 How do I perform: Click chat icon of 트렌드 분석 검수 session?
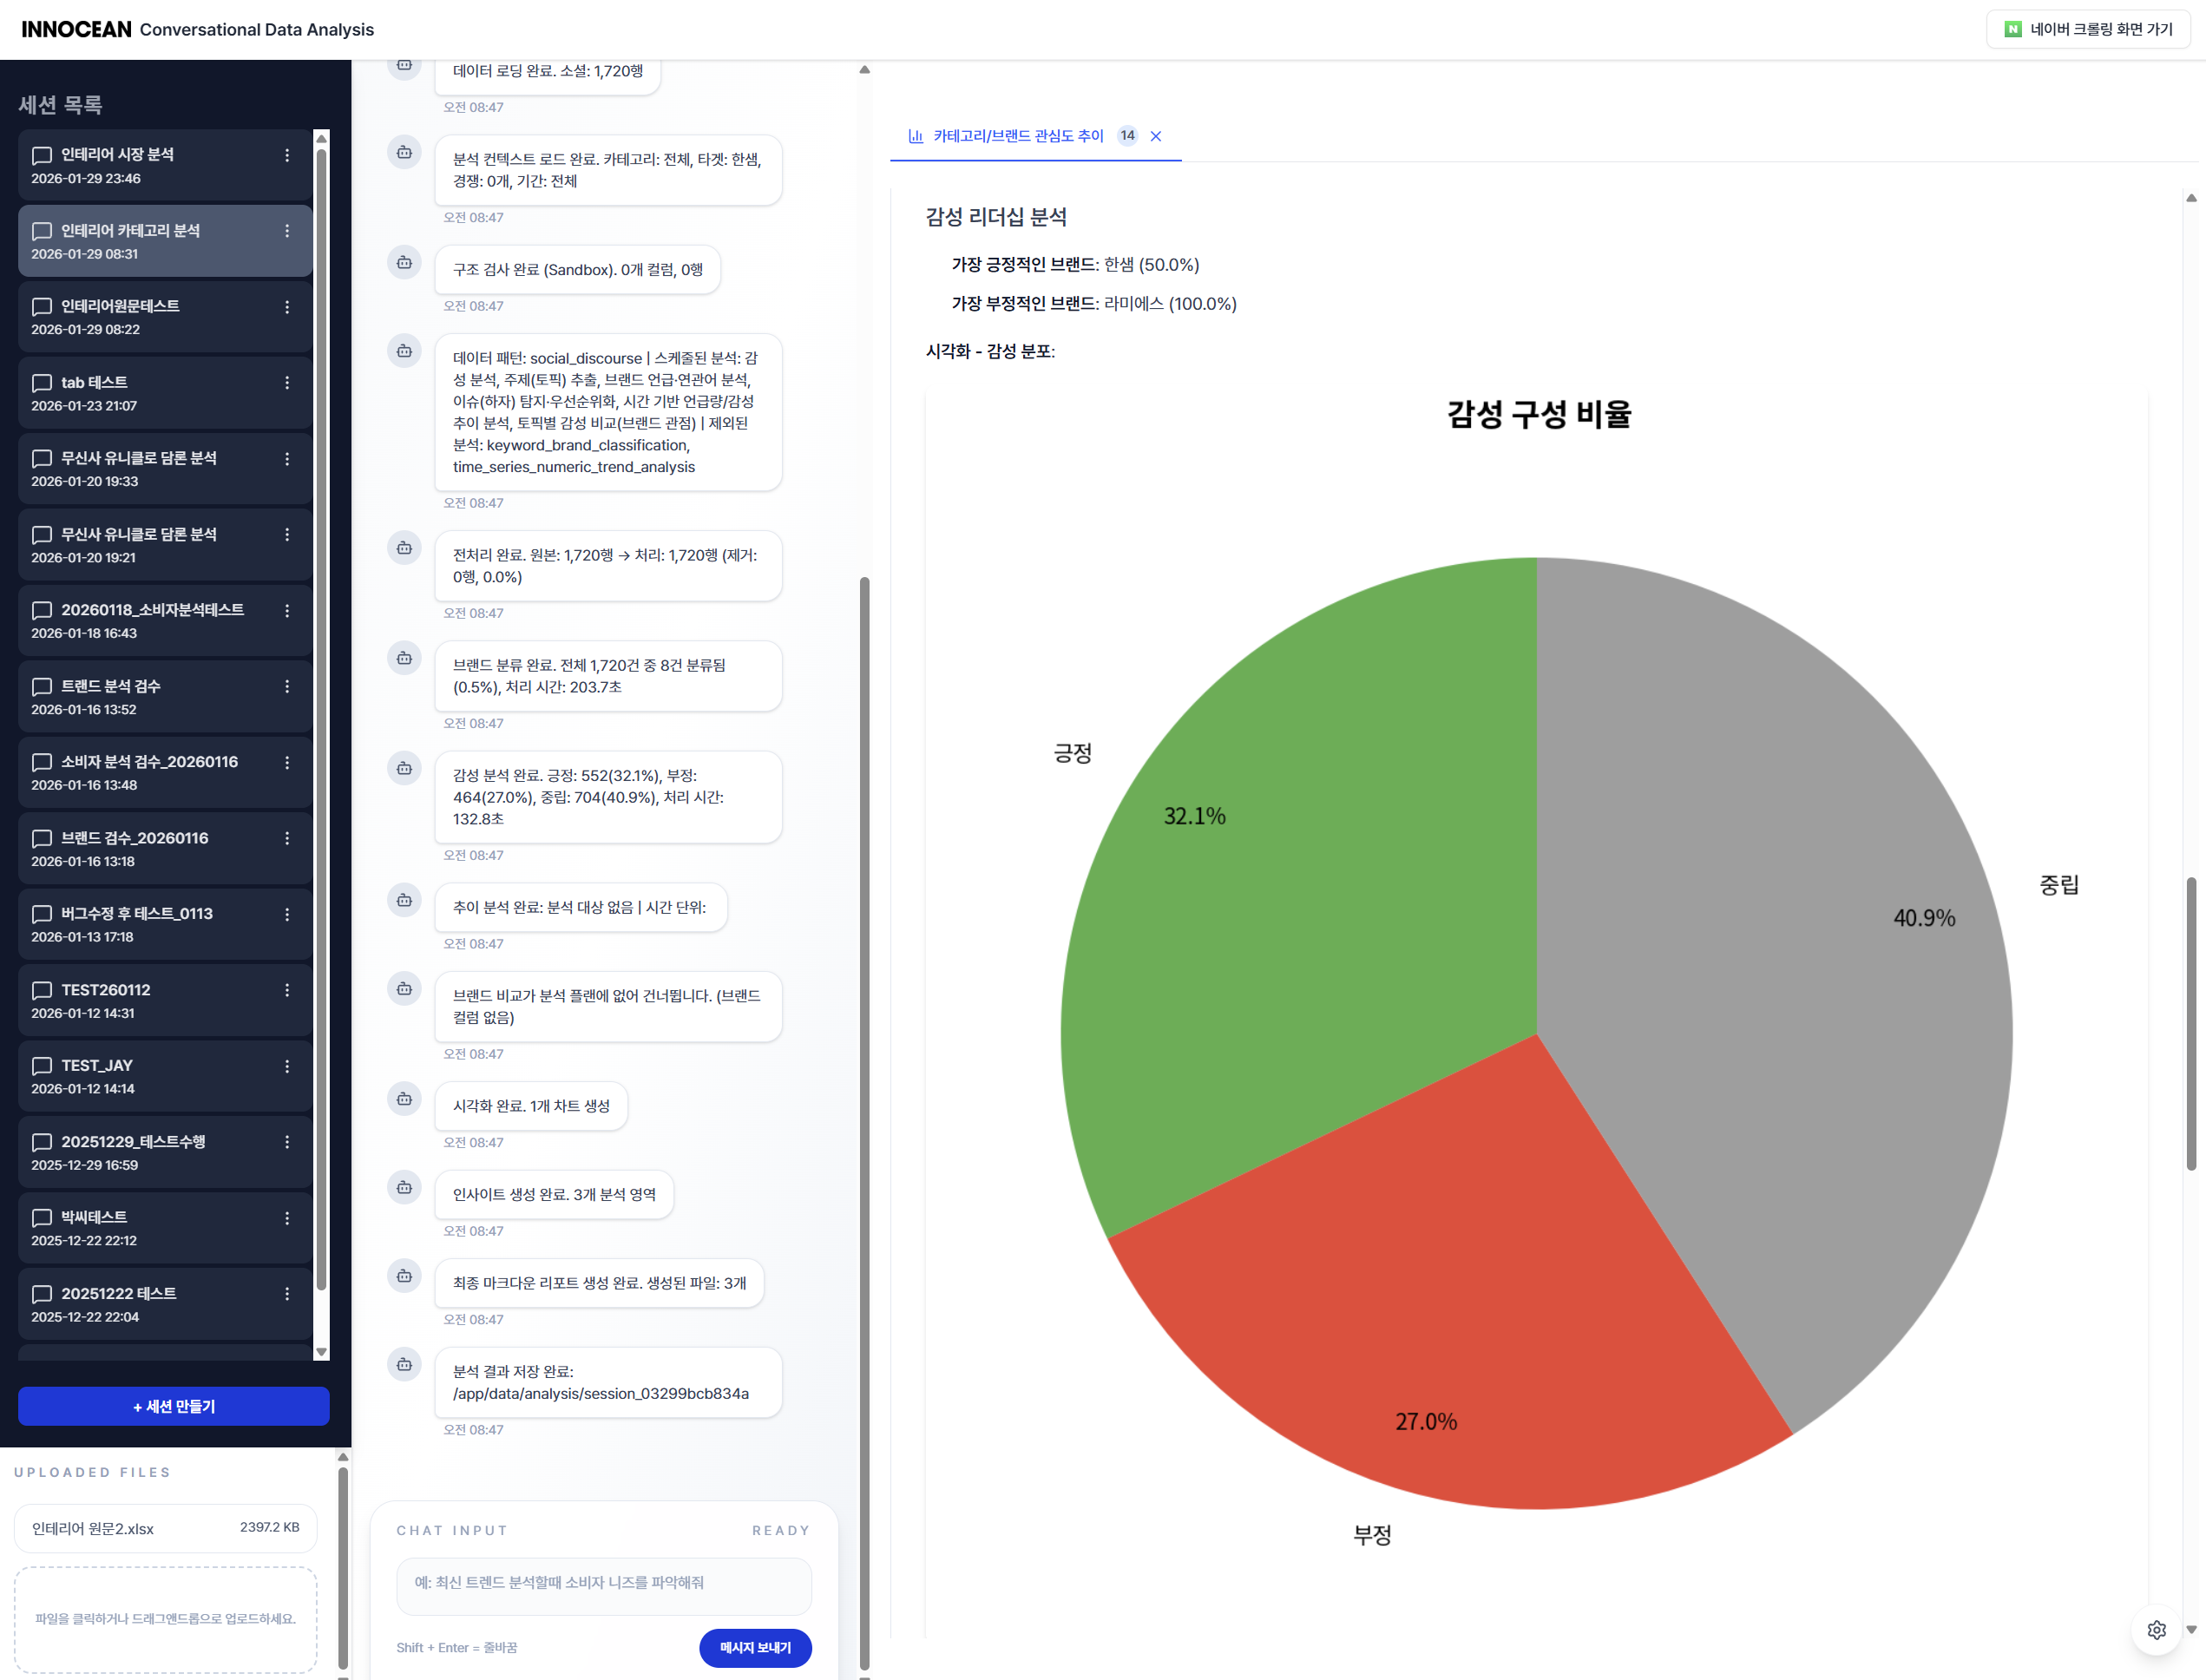coord(42,686)
